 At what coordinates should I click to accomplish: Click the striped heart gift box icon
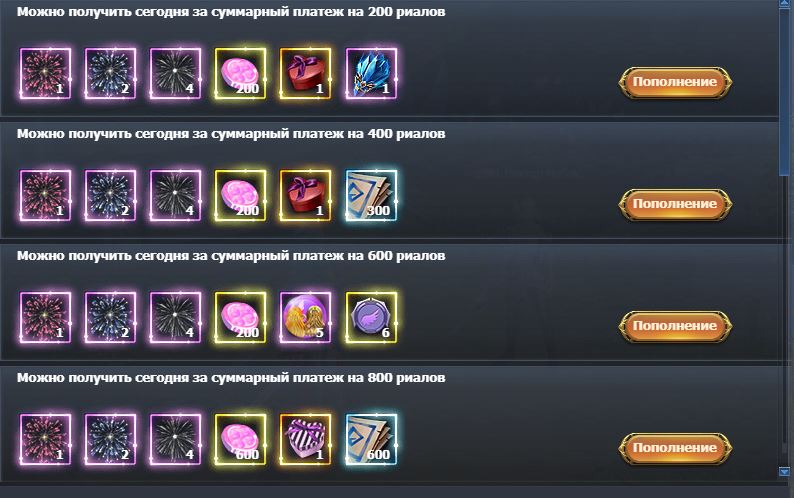coord(306,439)
